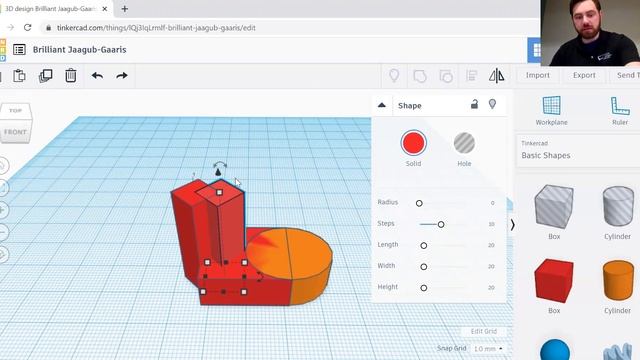Select the Workplane tool

coord(551,111)
